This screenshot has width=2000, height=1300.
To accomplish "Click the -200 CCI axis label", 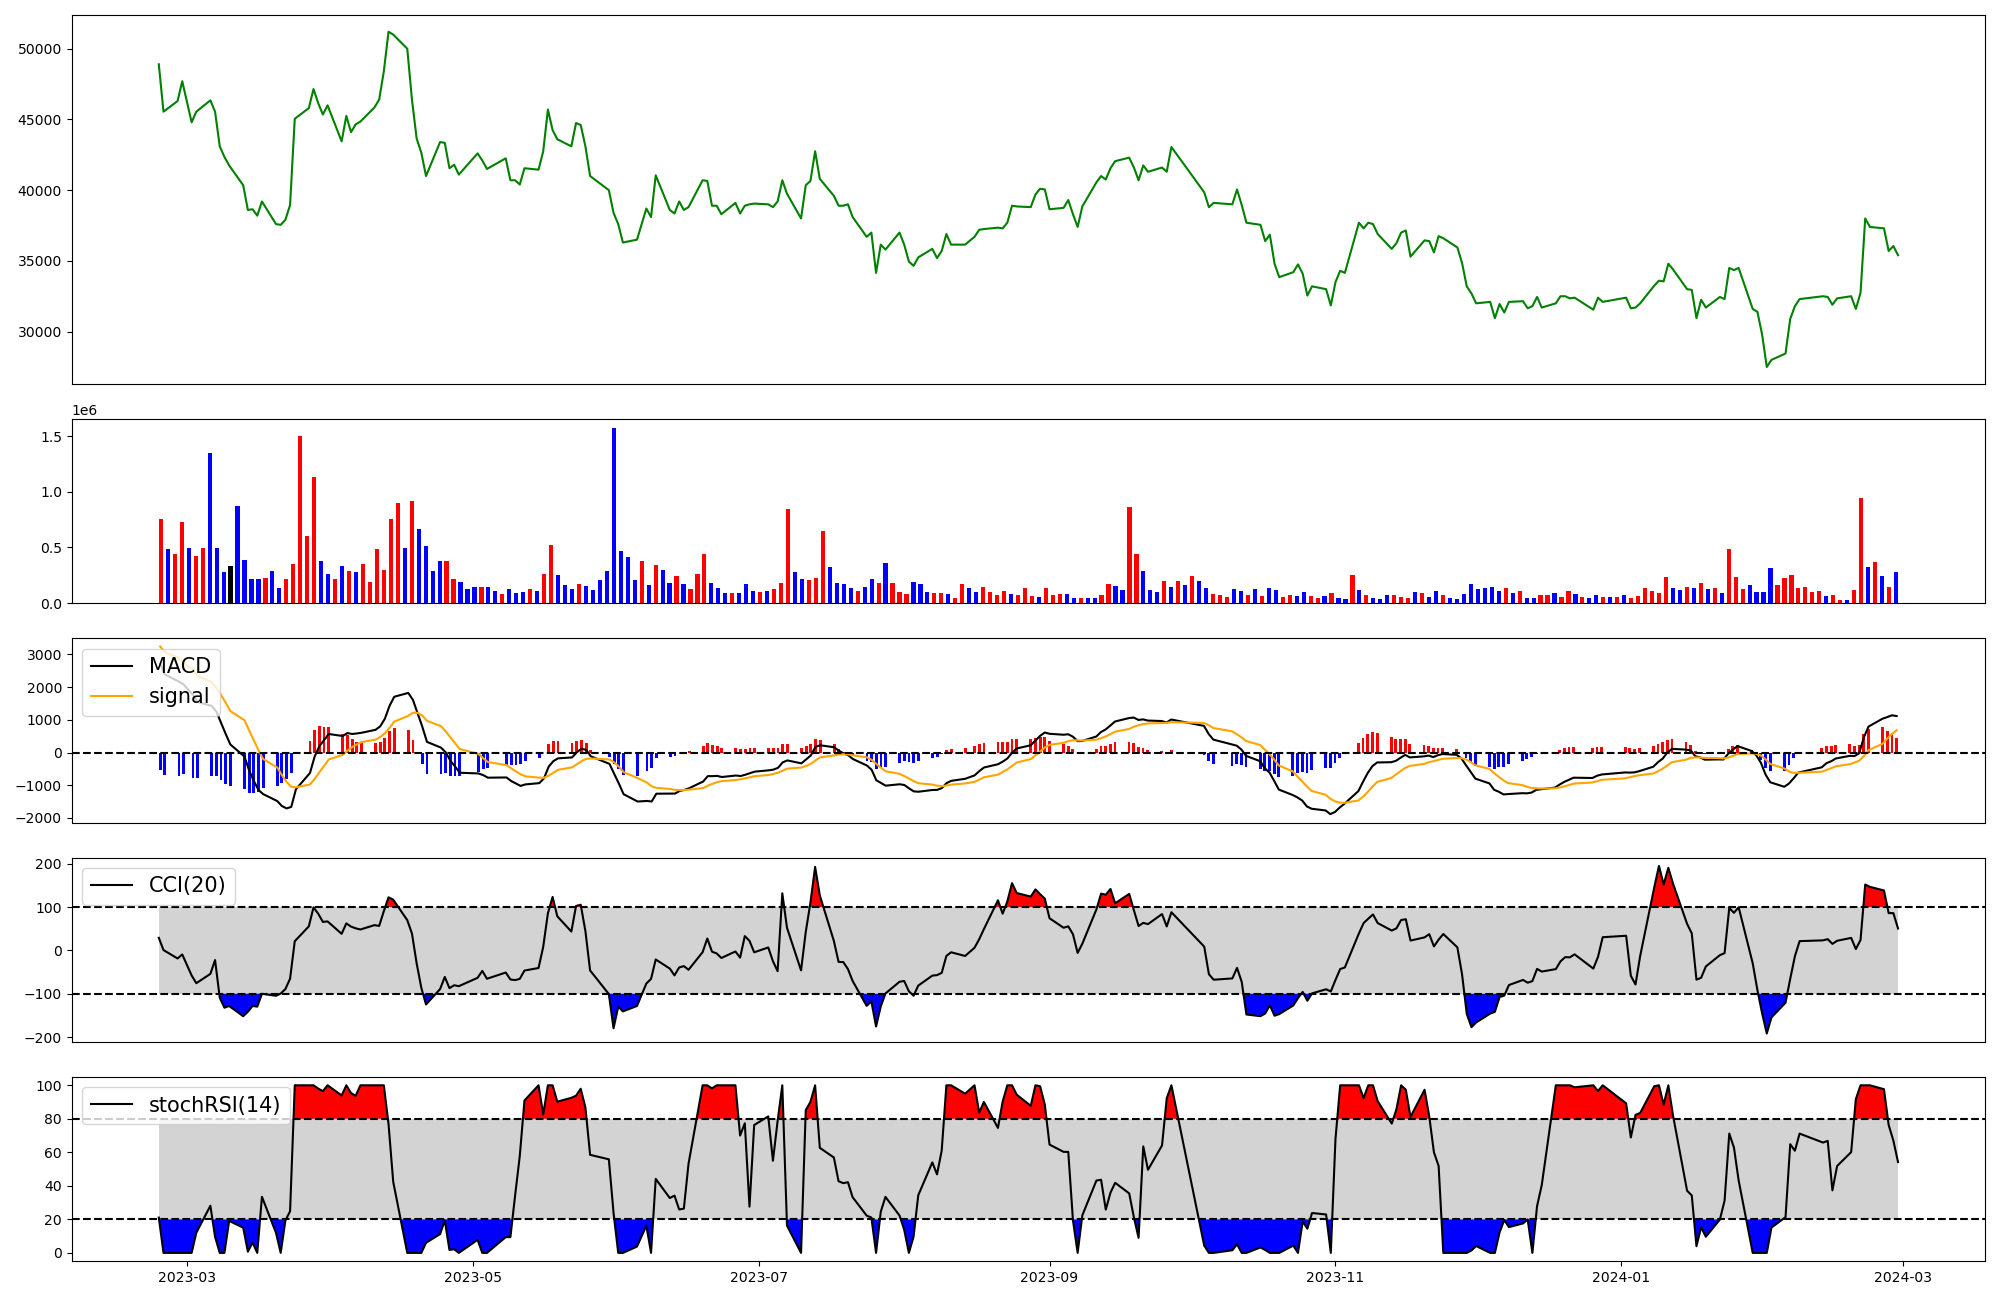I will (45, 1038).
